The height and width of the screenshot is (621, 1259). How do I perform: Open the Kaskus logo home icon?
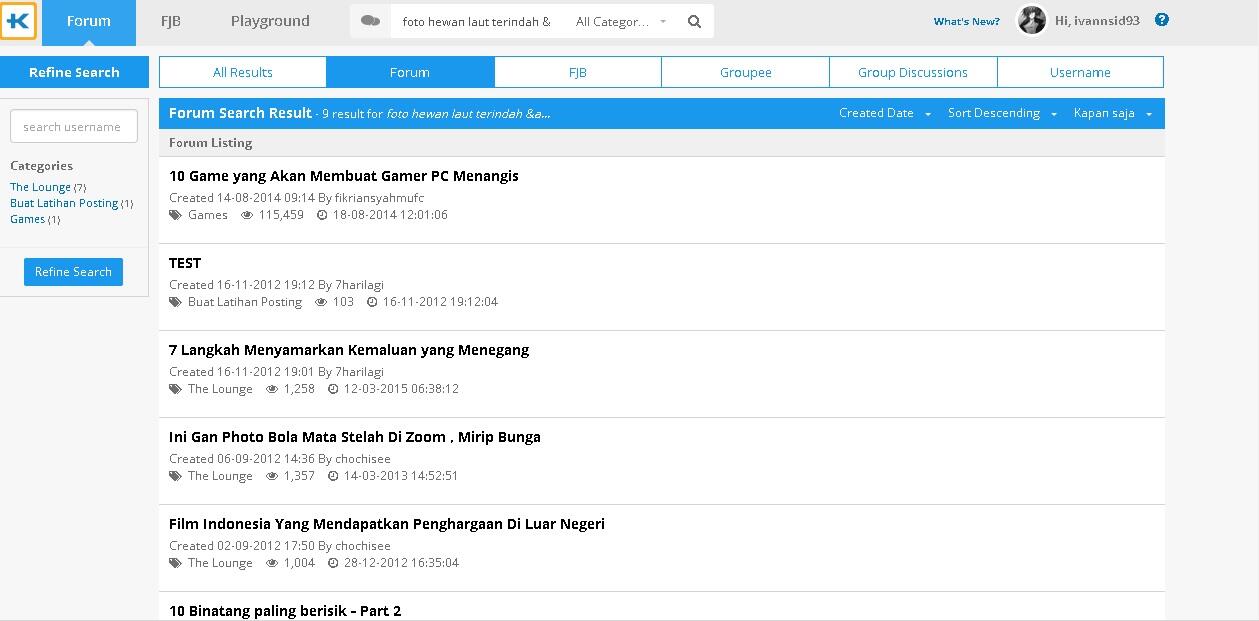point(19,20)
